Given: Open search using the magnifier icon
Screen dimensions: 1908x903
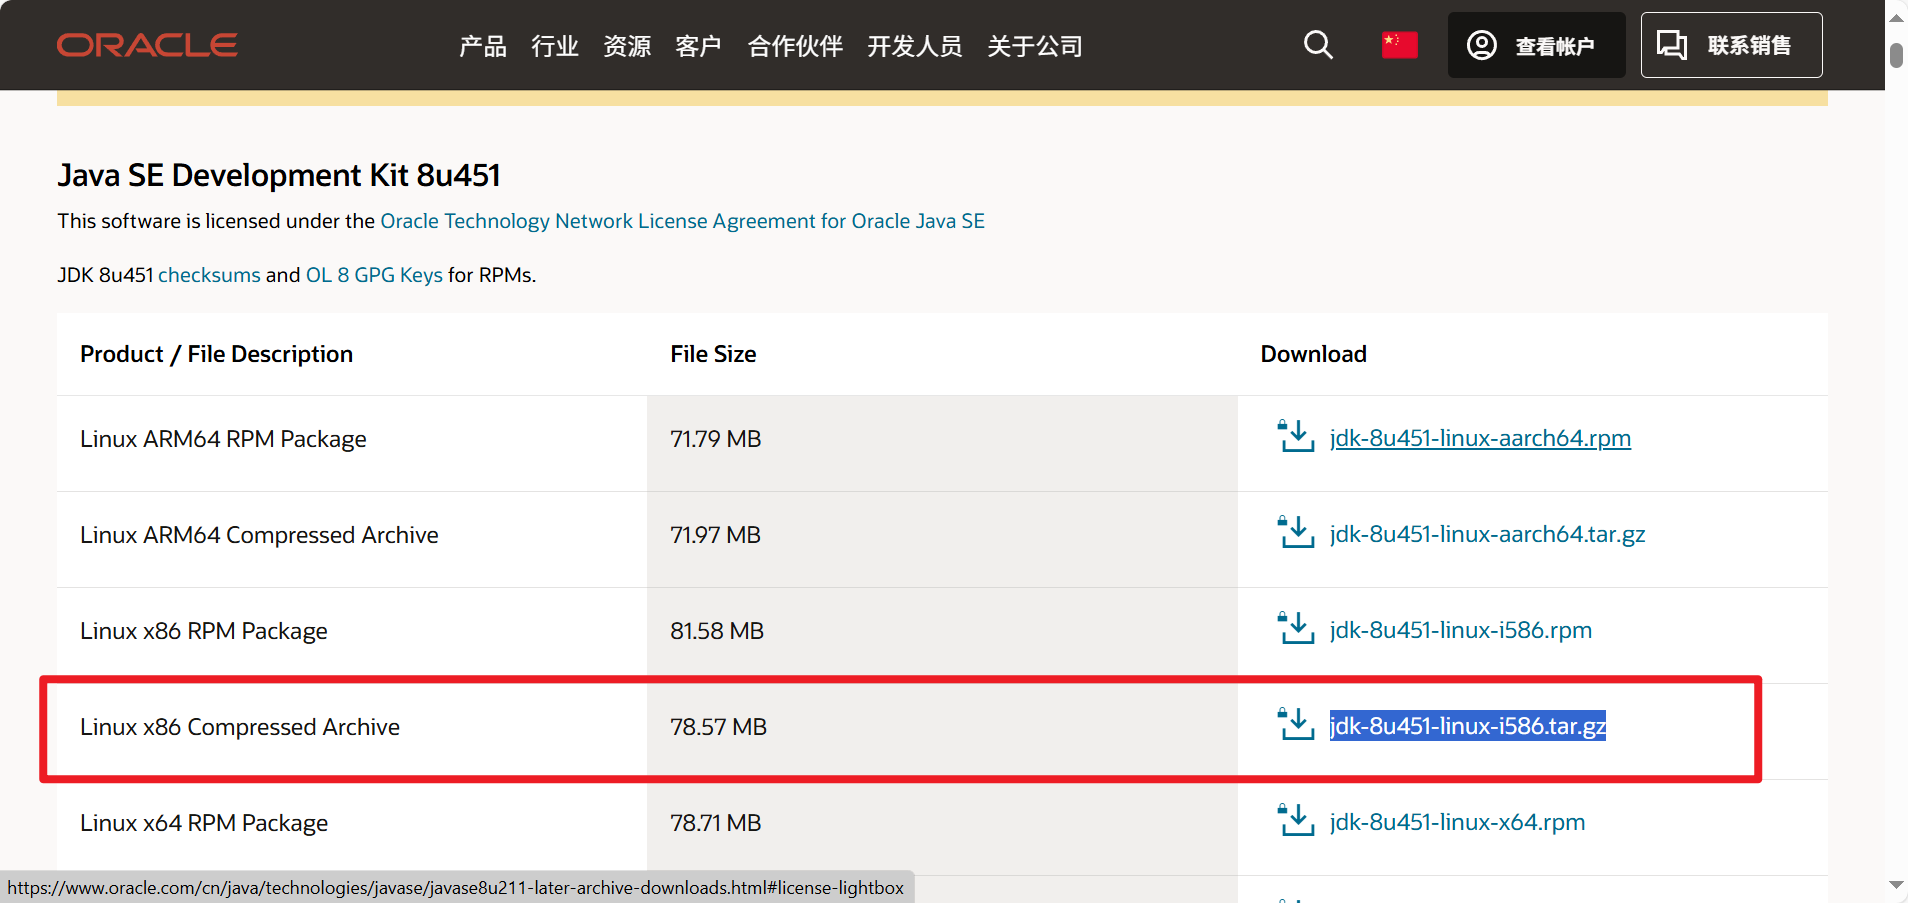Looking at the screenshot, I should point(1318,45).
